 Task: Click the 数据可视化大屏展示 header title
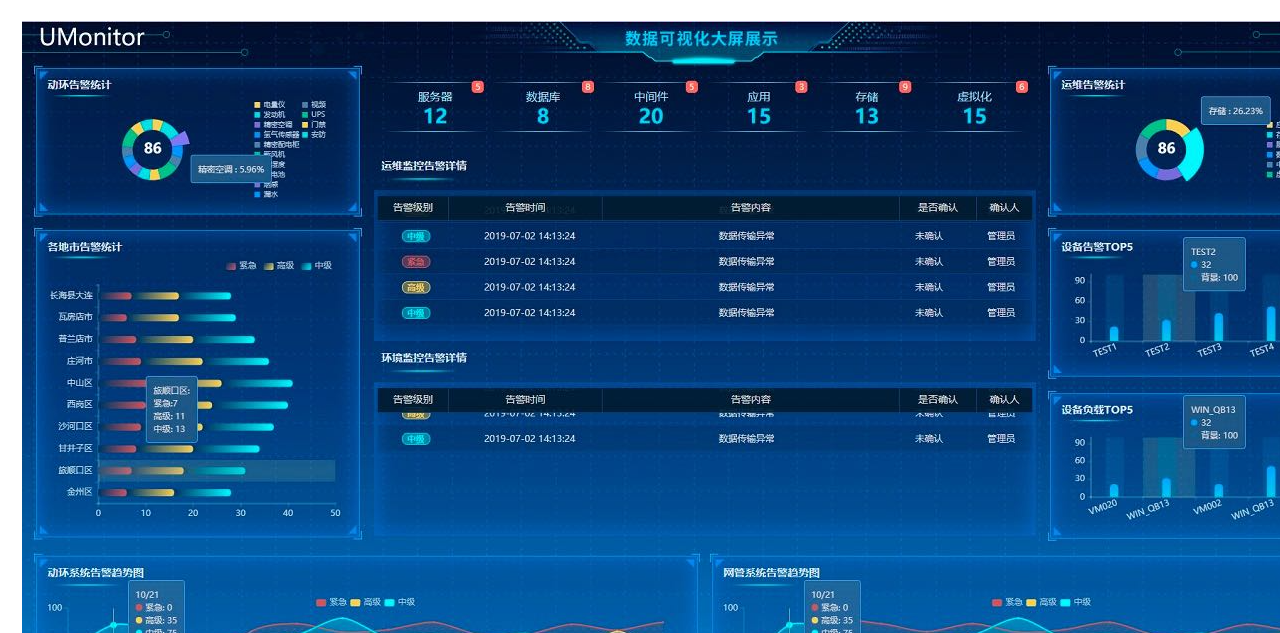tap(701, 39)
